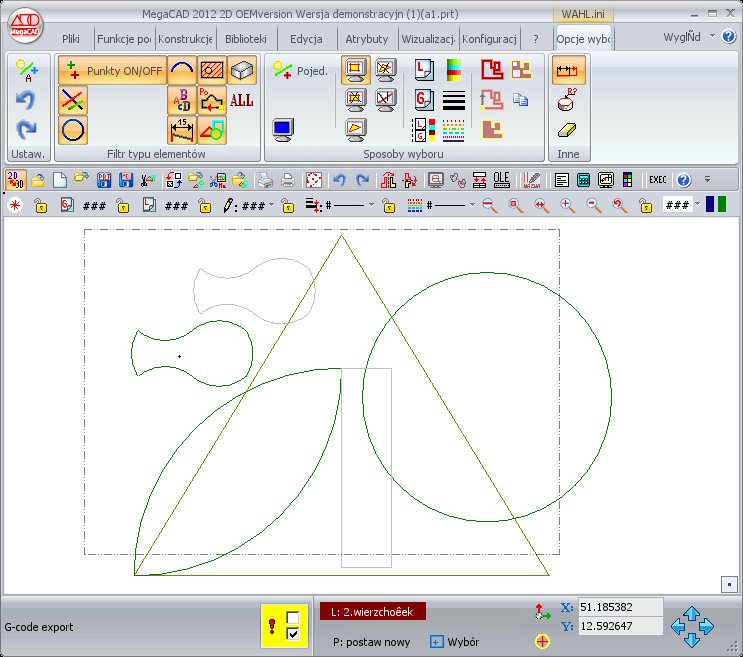Click the printer icon in toolbar
This screenshot has height=657, width=743.
(265, 180)
